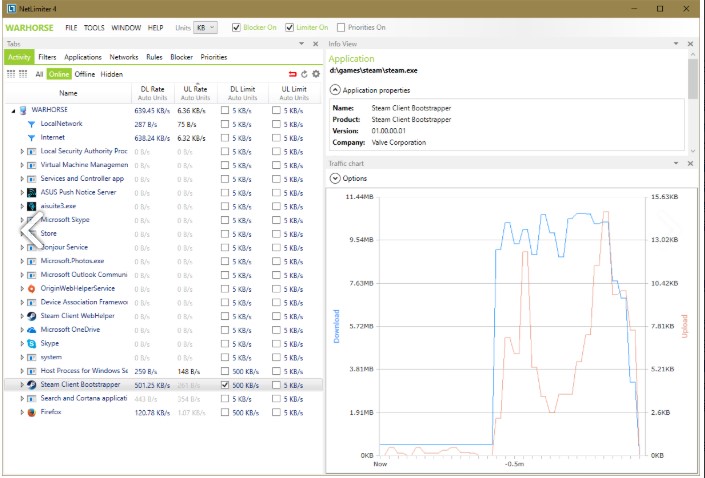The image size is (705, 478).
Task: Click the Microsoft OneDrive cloud icon
Action: point(31,329)
